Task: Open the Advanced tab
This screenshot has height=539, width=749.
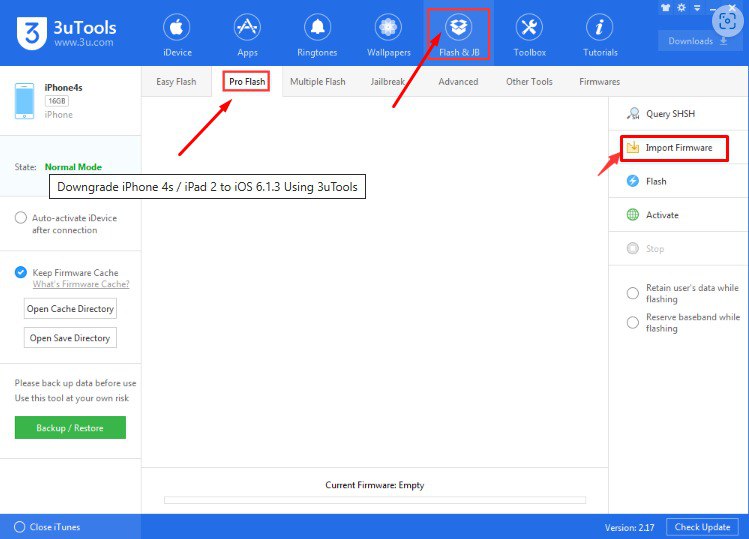Action: pyautogui.click(x=458, y=82)
